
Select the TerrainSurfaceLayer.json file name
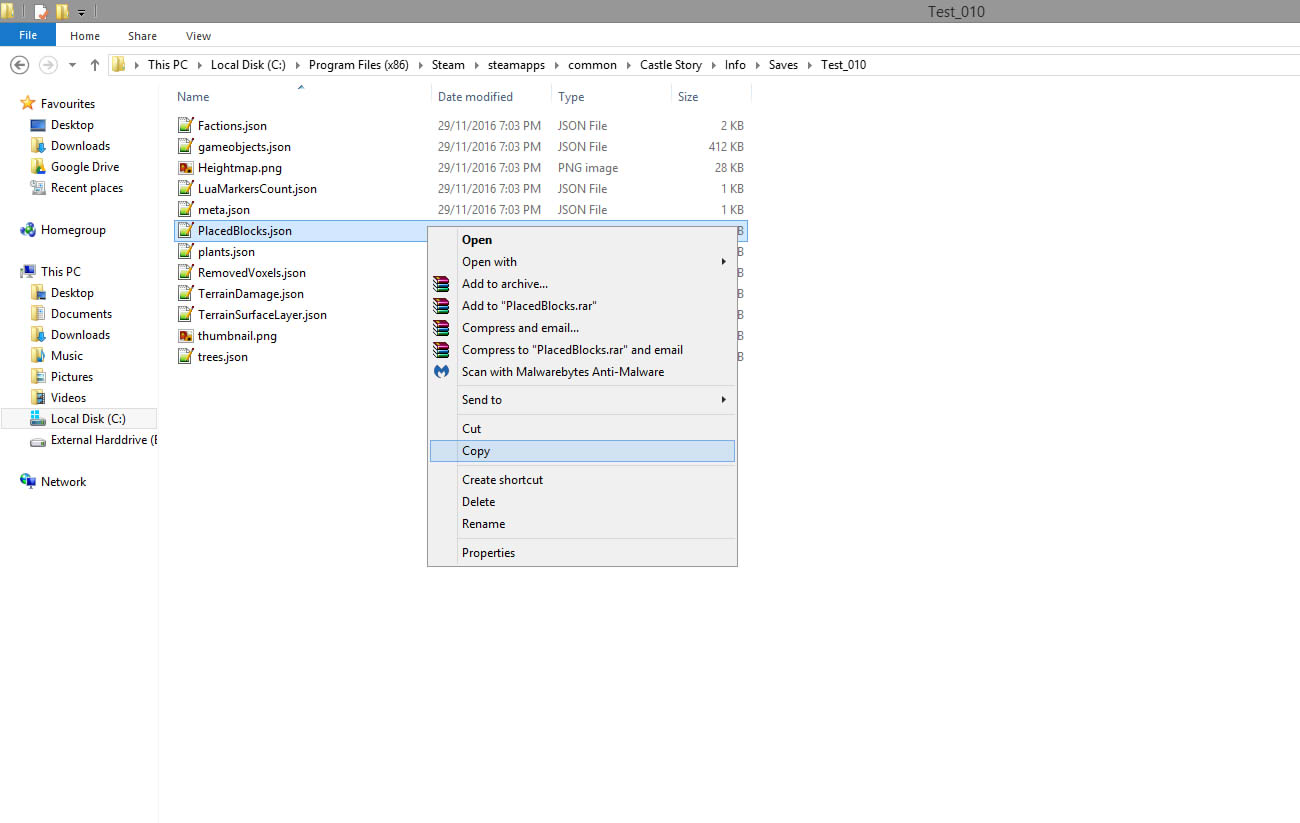coord(262,315)
